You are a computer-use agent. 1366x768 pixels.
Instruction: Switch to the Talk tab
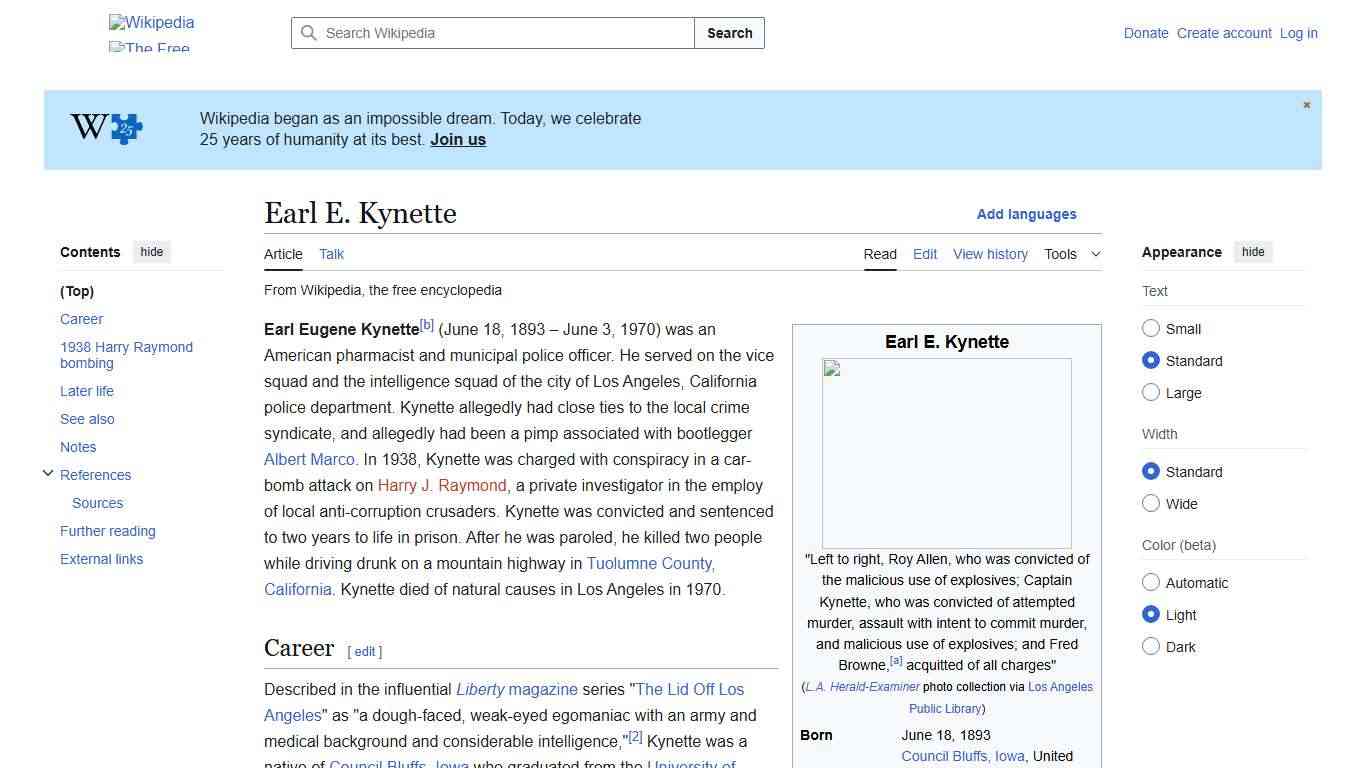(x=331, y=254)
